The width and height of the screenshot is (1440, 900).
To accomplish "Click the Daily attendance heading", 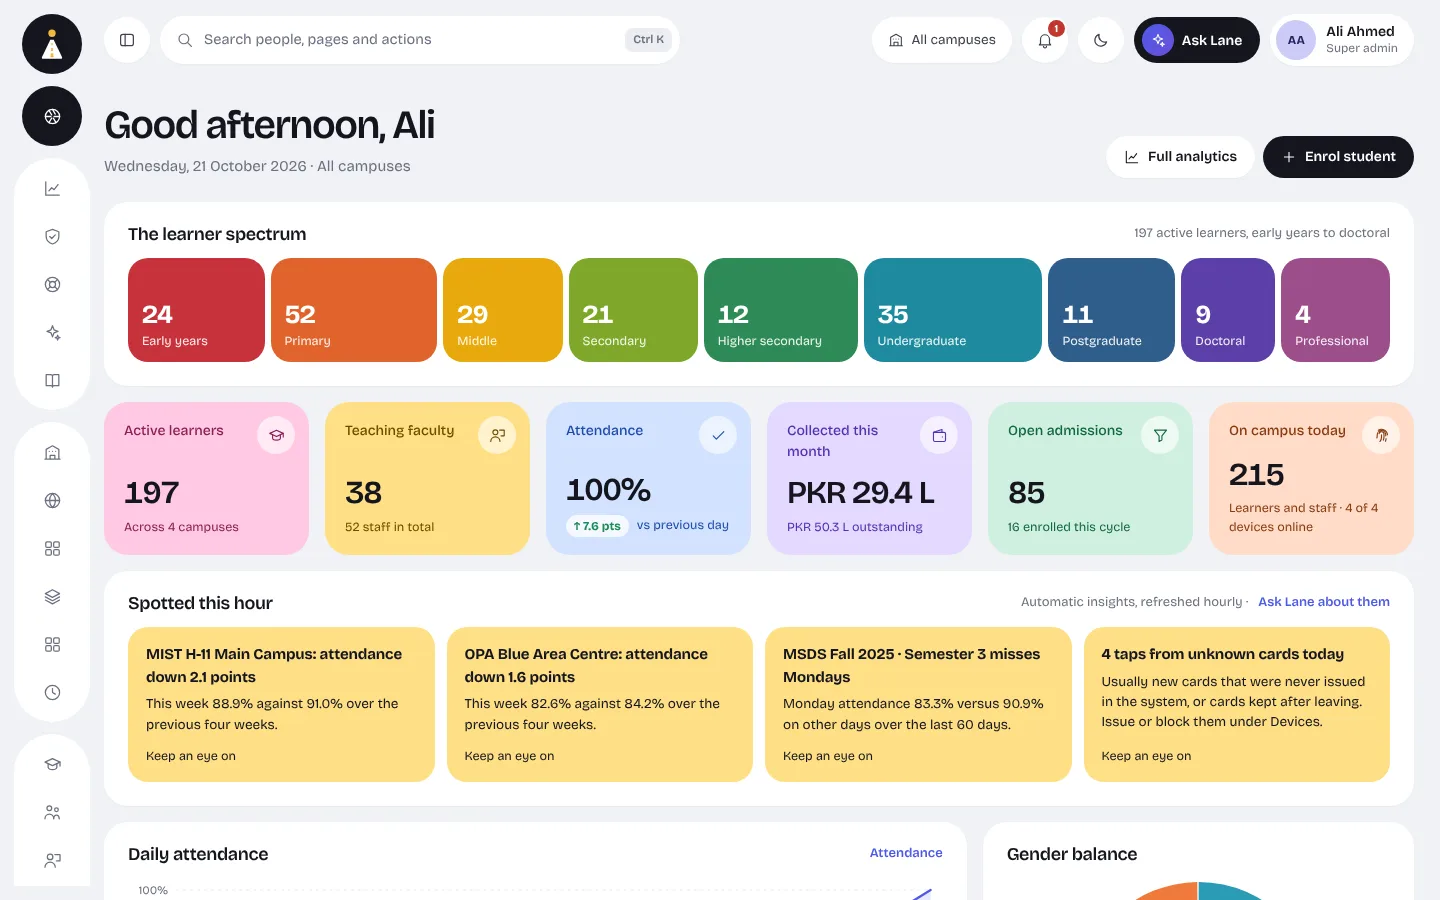I will click(x=198, y=854).
